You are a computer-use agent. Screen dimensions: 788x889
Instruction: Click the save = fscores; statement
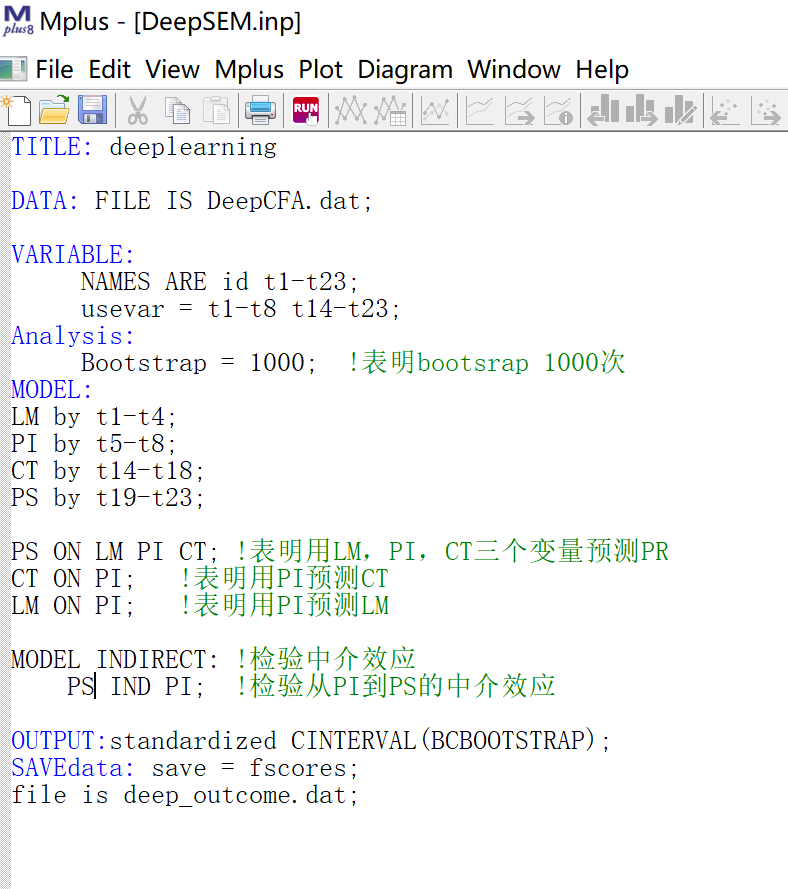[255, 769]
